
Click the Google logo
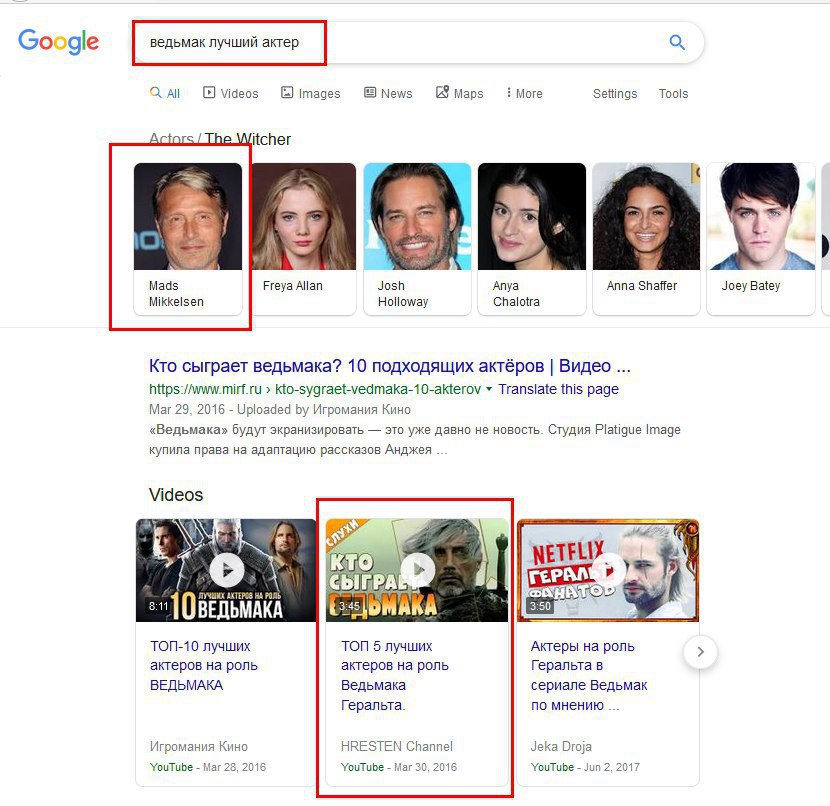[x=58, y=42]
